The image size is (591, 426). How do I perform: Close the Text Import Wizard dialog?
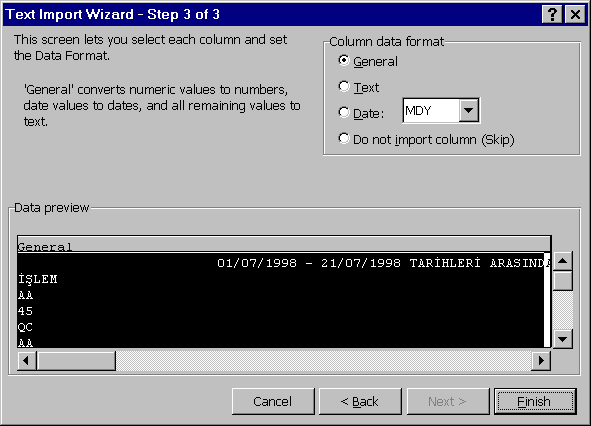tap(575, 15)
